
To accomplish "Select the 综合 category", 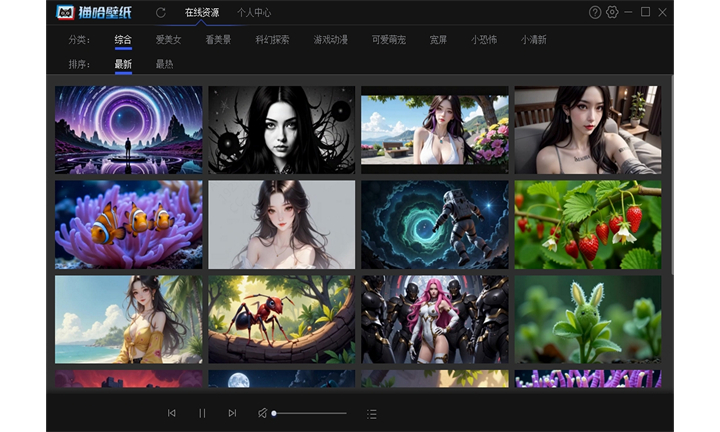I will click(123, 40).
